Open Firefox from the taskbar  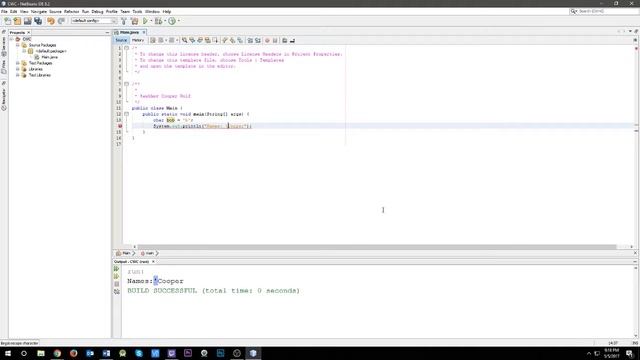[73, 353]
